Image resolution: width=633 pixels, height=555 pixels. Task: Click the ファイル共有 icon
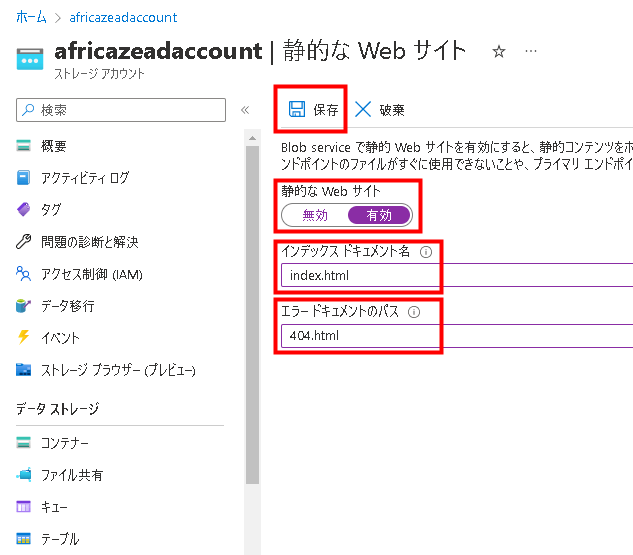(x=24, y=474)
